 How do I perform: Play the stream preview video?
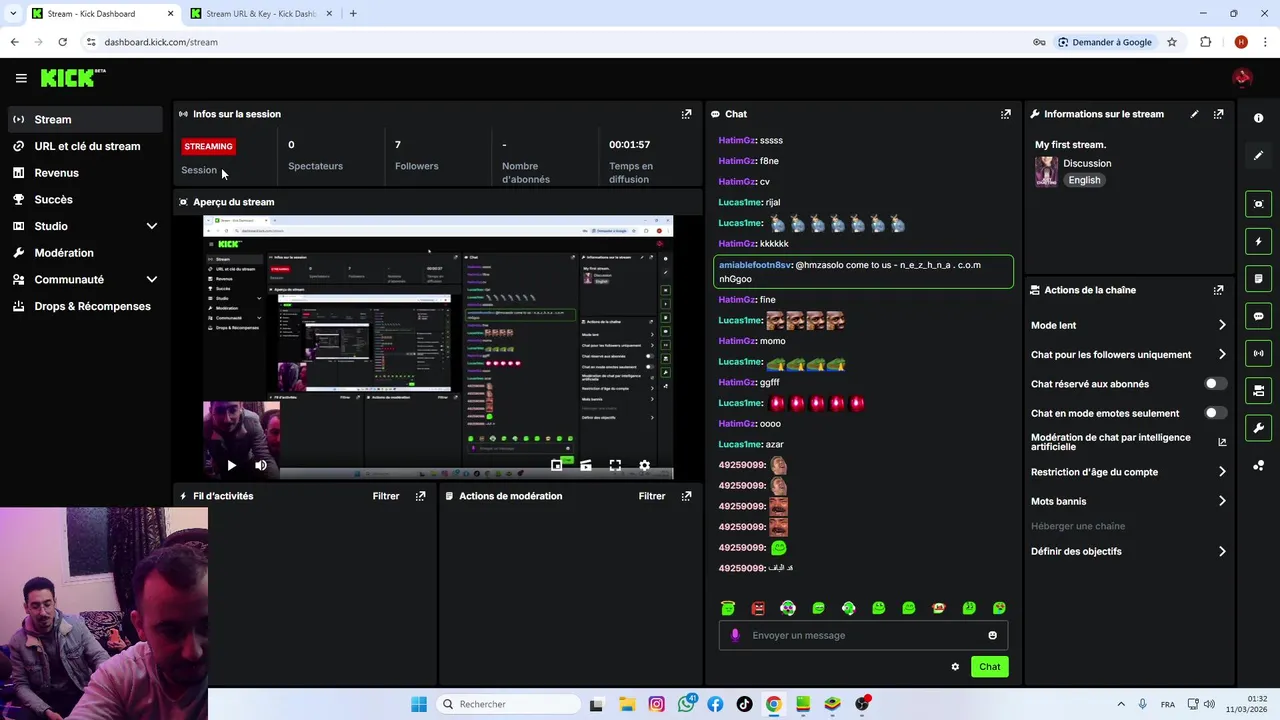click(231, 465)
